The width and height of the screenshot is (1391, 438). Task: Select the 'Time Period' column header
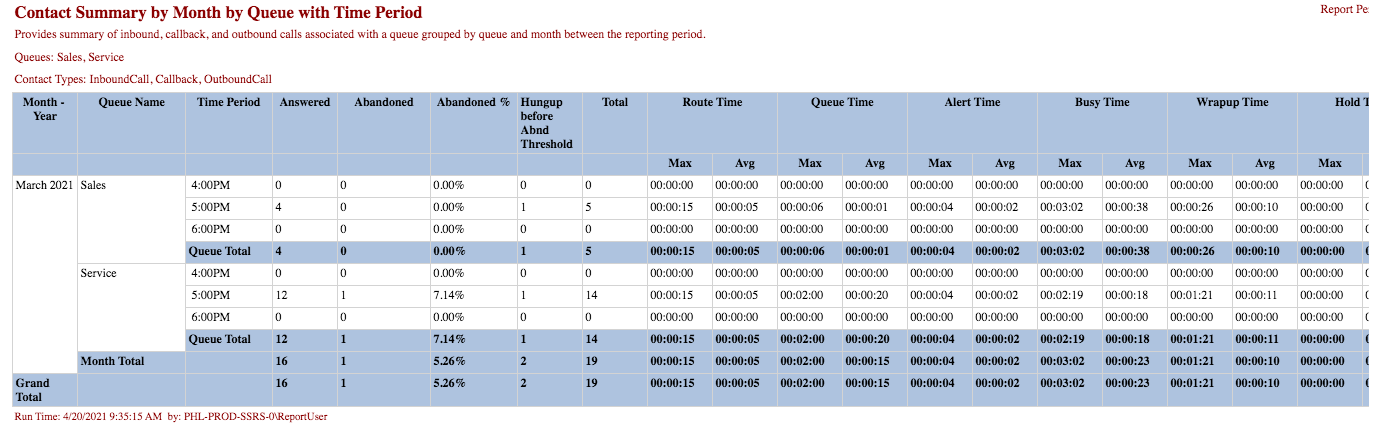[229, 102]
